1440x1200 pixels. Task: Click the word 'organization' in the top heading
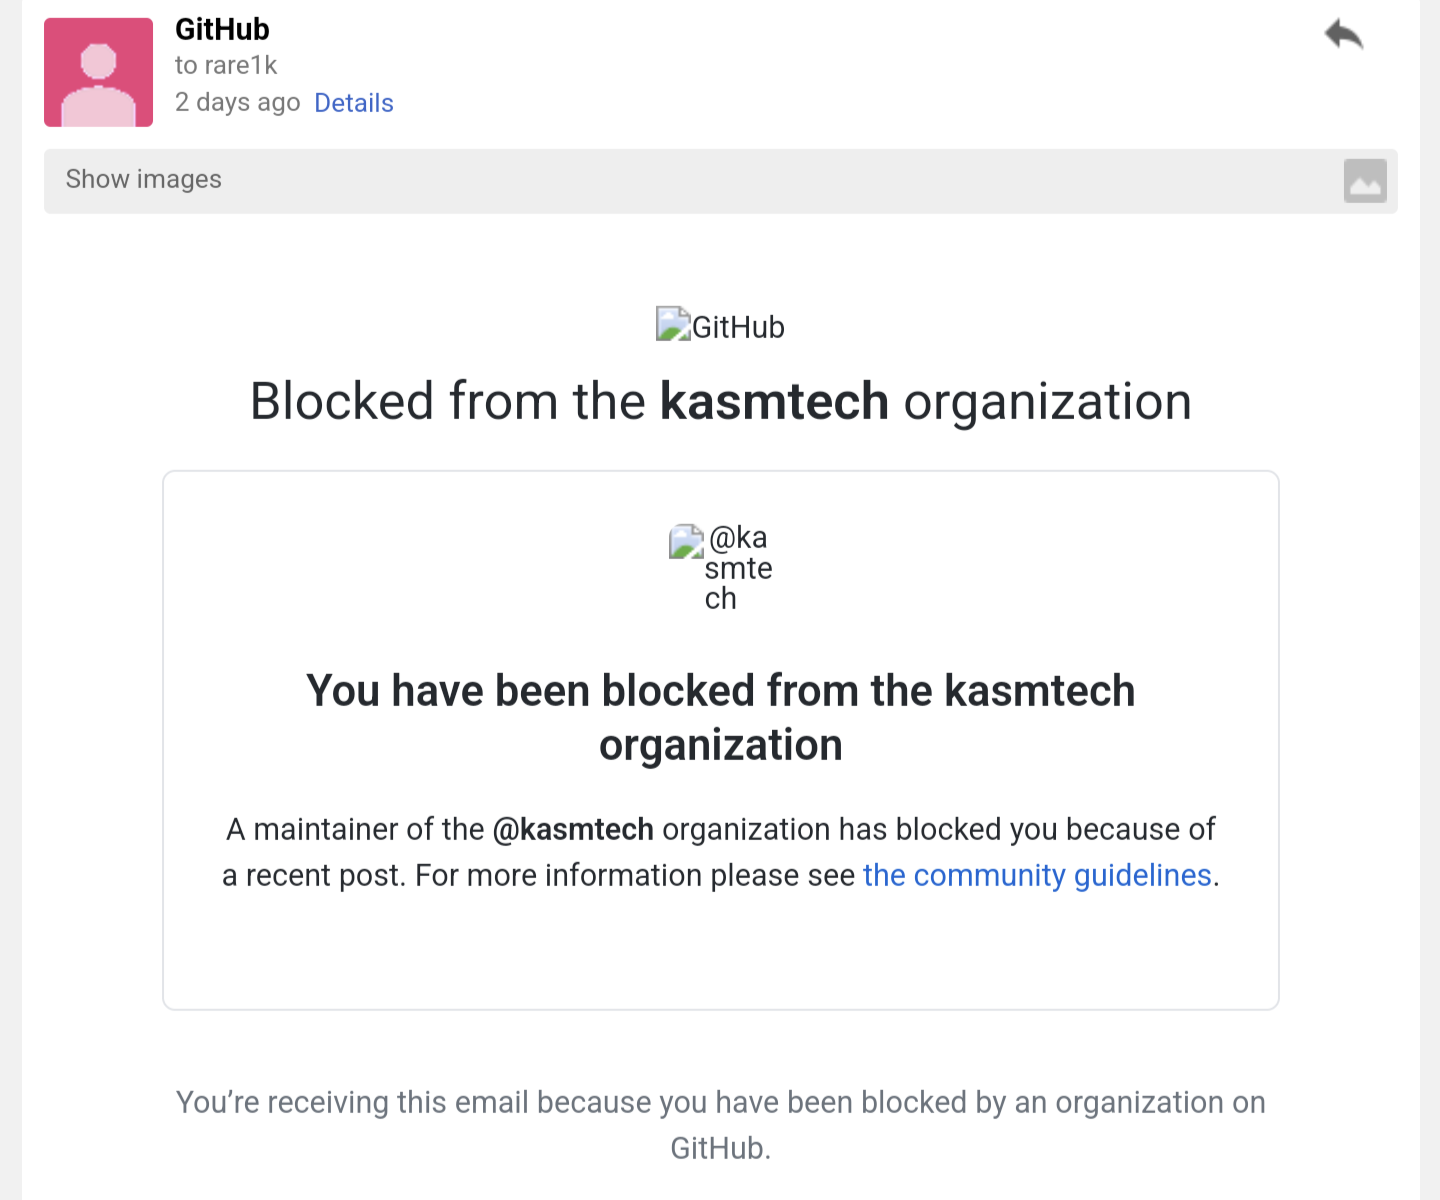(x=1047, y=402)
